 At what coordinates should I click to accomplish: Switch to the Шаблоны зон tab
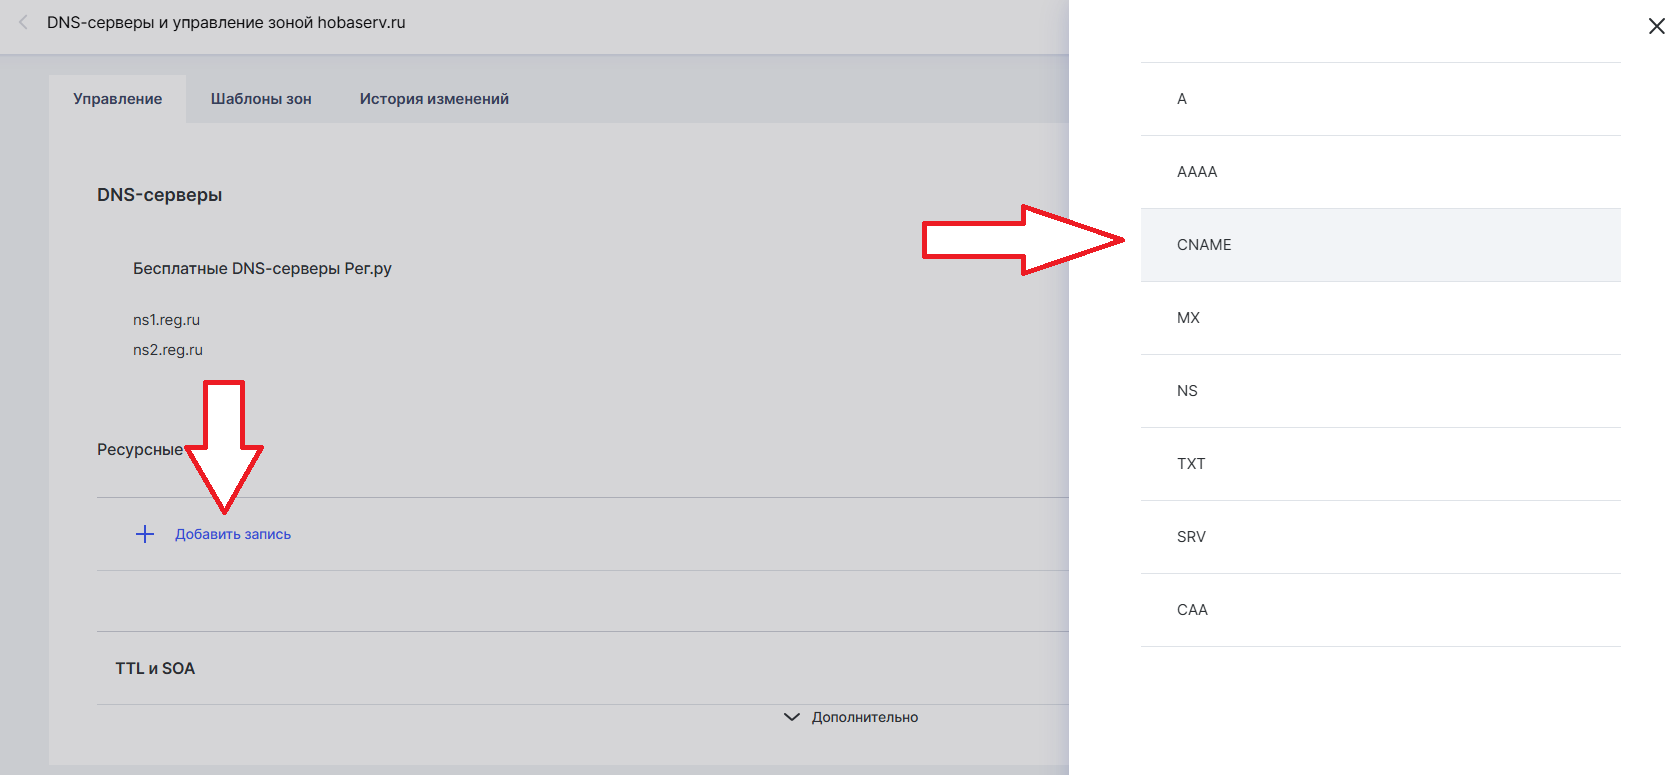(261, 99)
